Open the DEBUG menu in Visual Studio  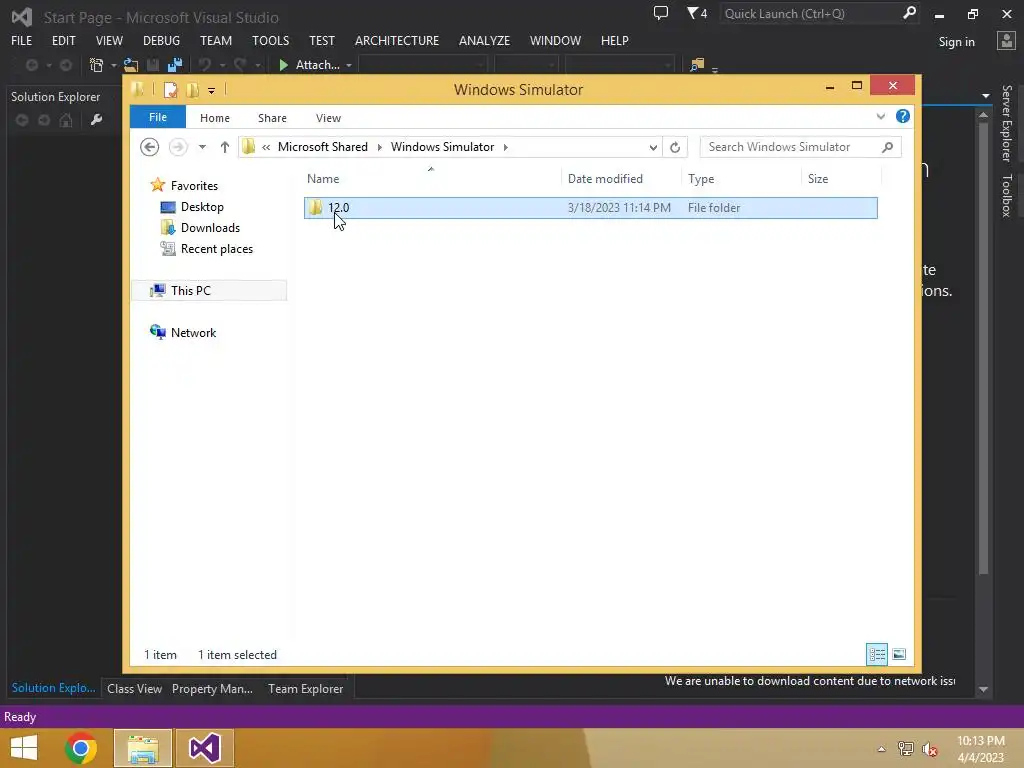click(x=161, y=40)
